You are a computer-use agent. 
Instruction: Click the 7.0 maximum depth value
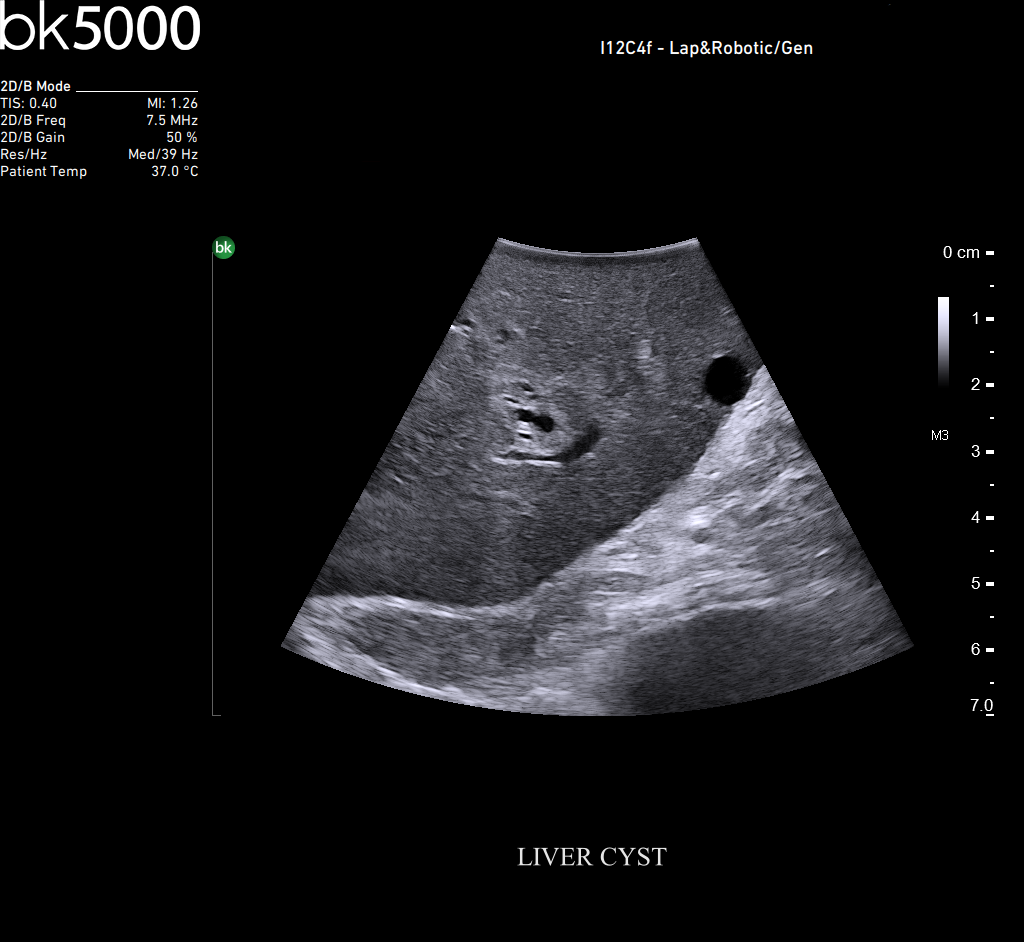coord(981,706)
